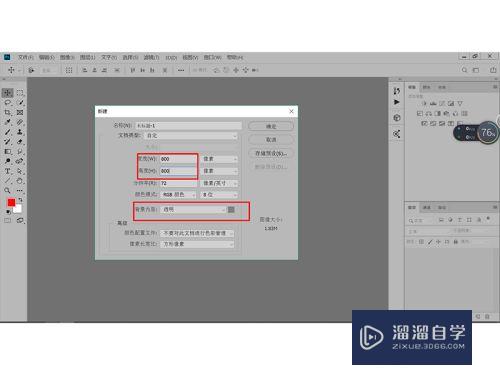Image resolution: width=500 pixels, height=375 pixels.
Task: Select the Path Selection arrow tool
Action: tap(20, 171)
